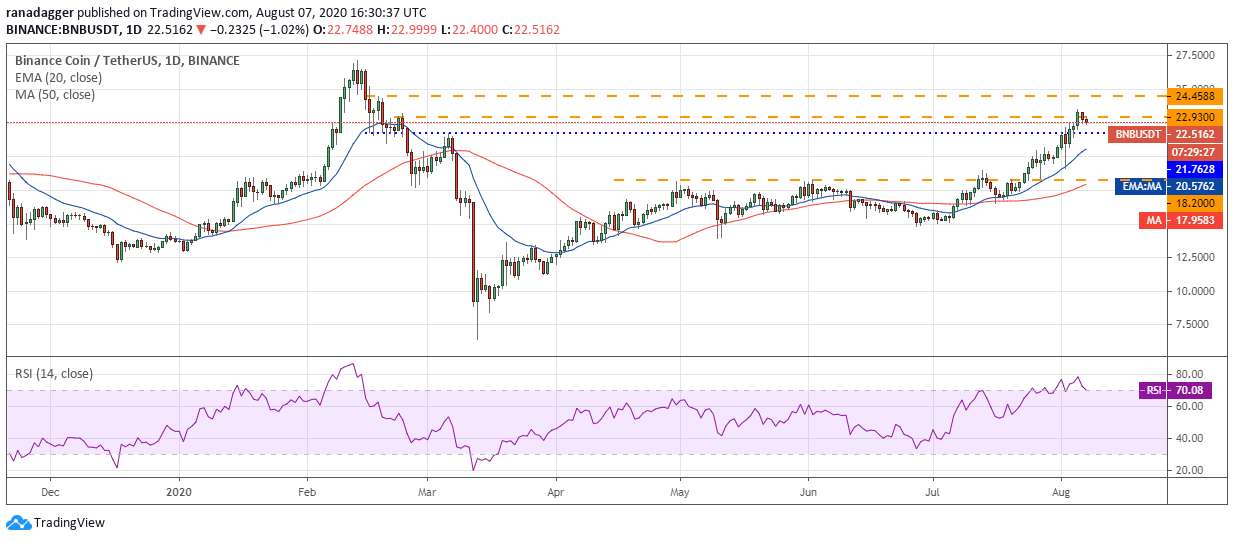Click the 80.00 RSI axis tick
The image size is (1234, 541).
pos(1189,375)
